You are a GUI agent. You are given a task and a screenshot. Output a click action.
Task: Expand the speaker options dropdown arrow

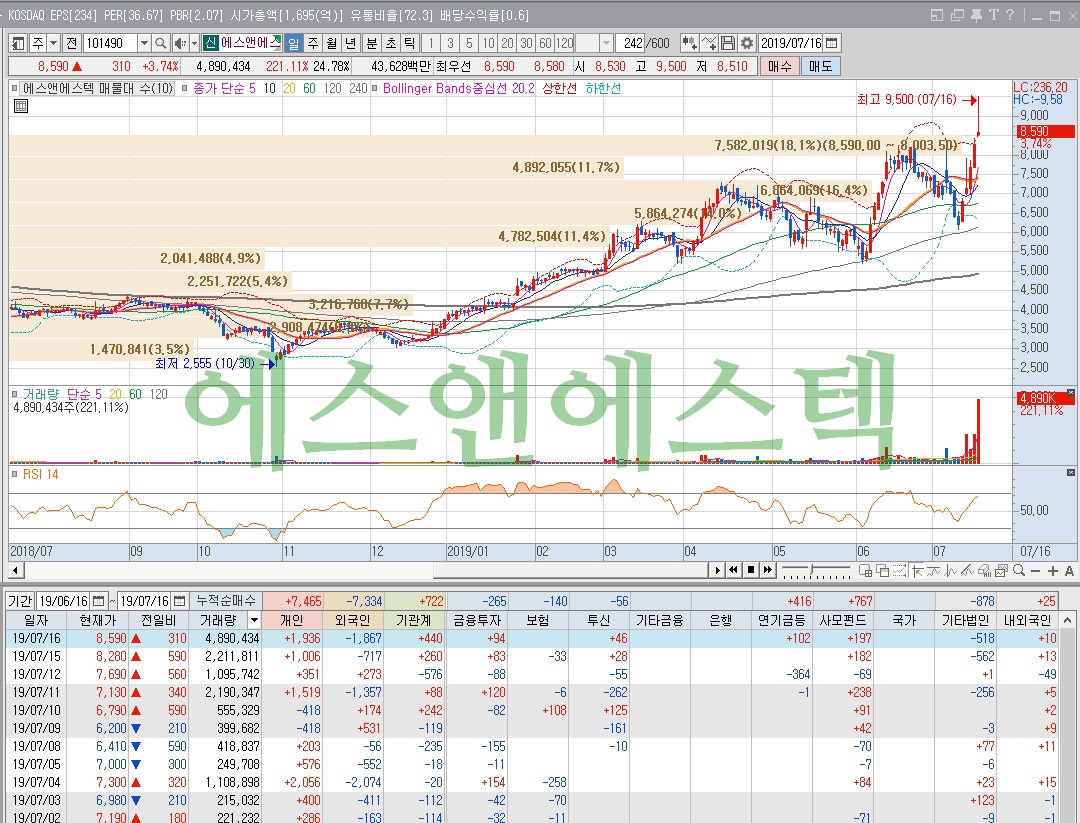[194, 43]
